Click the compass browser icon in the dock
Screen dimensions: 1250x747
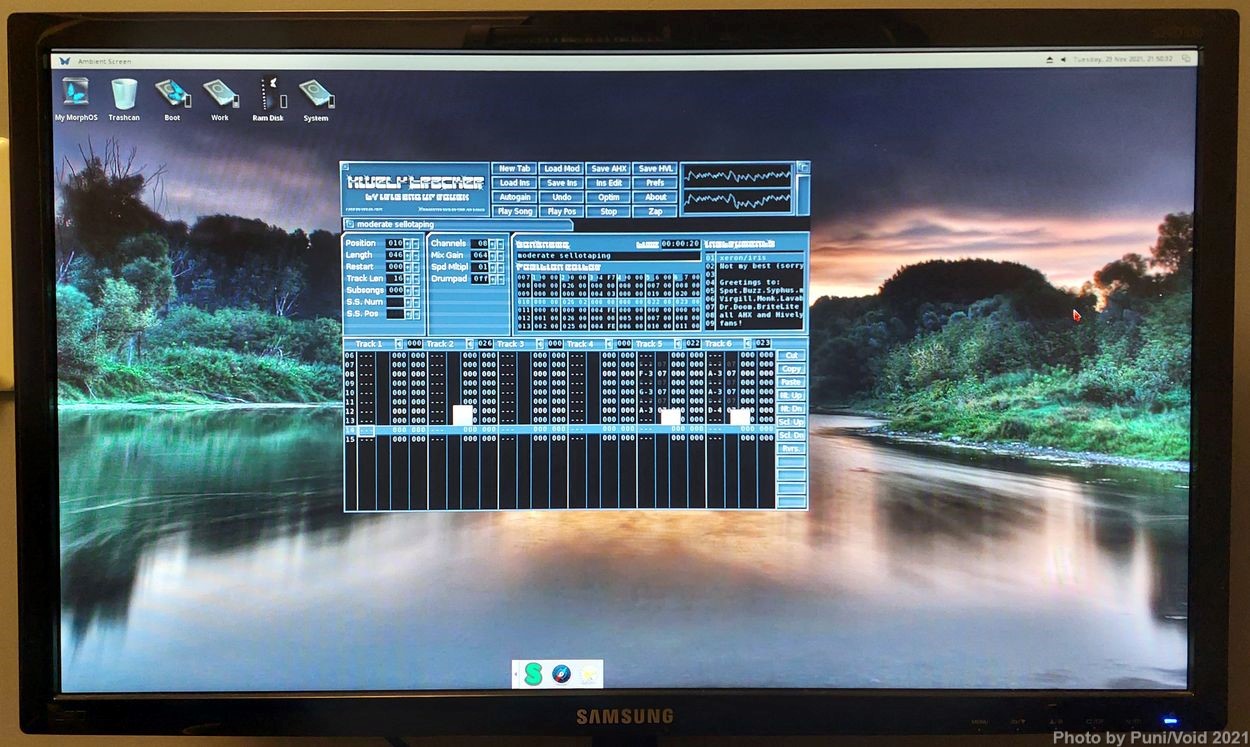click(562, 675)
